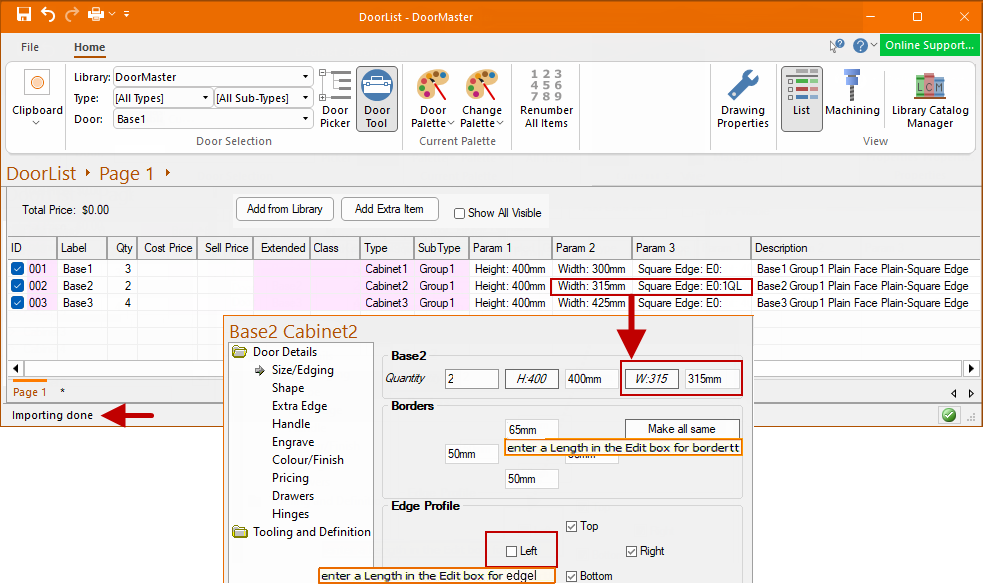Open the Door Base1 dropdown
Image resolution: width=983 pixels, height=584 pixels.
(x=305, y=119)
